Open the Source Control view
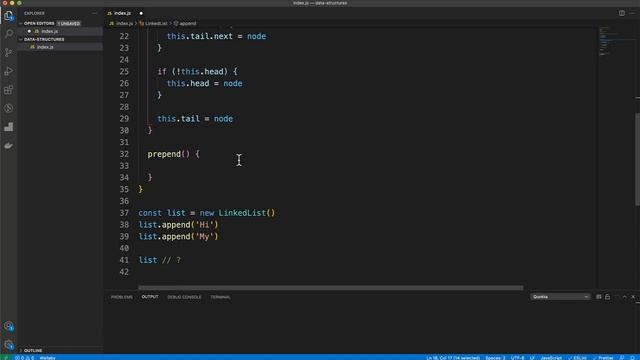The image size is (640, 360). [x=9, y=52]
